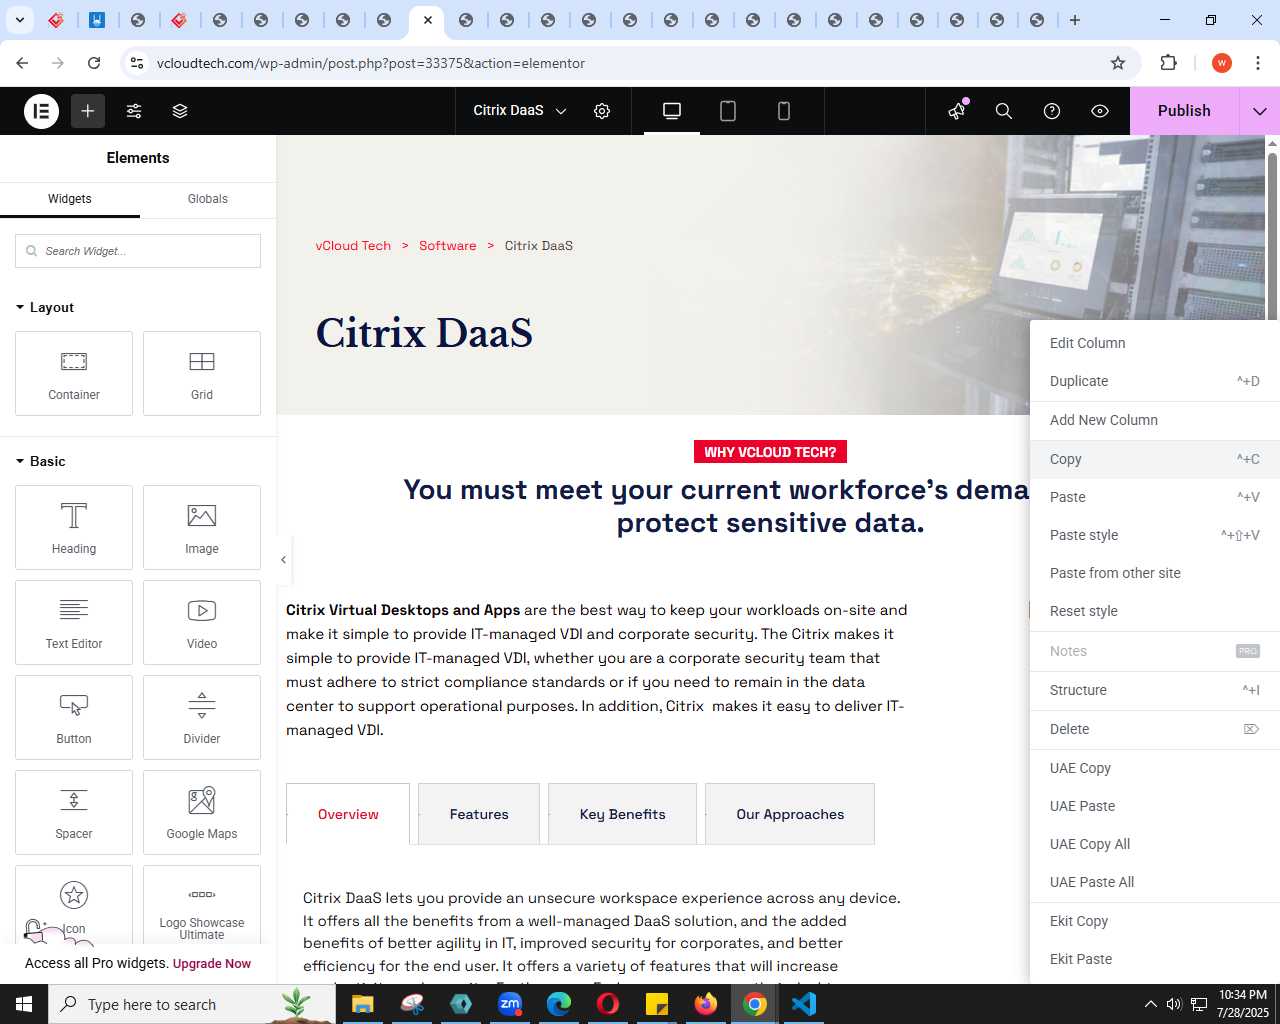Bookmark this page with the star icon

point(1118,63)
